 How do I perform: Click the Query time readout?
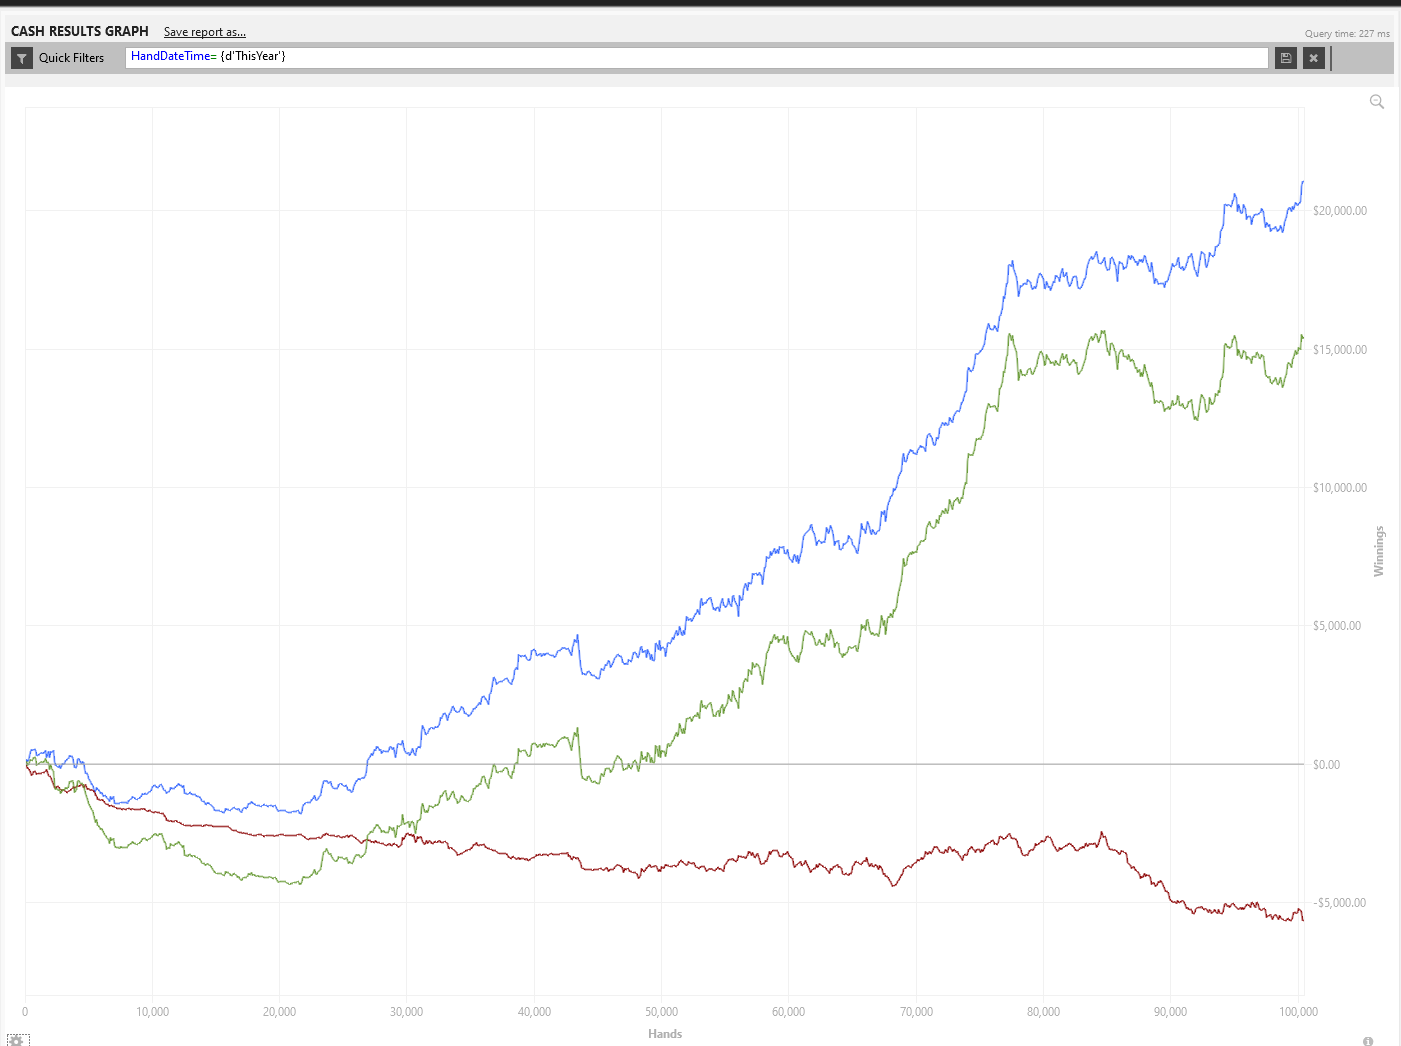tap(1346, 33)
